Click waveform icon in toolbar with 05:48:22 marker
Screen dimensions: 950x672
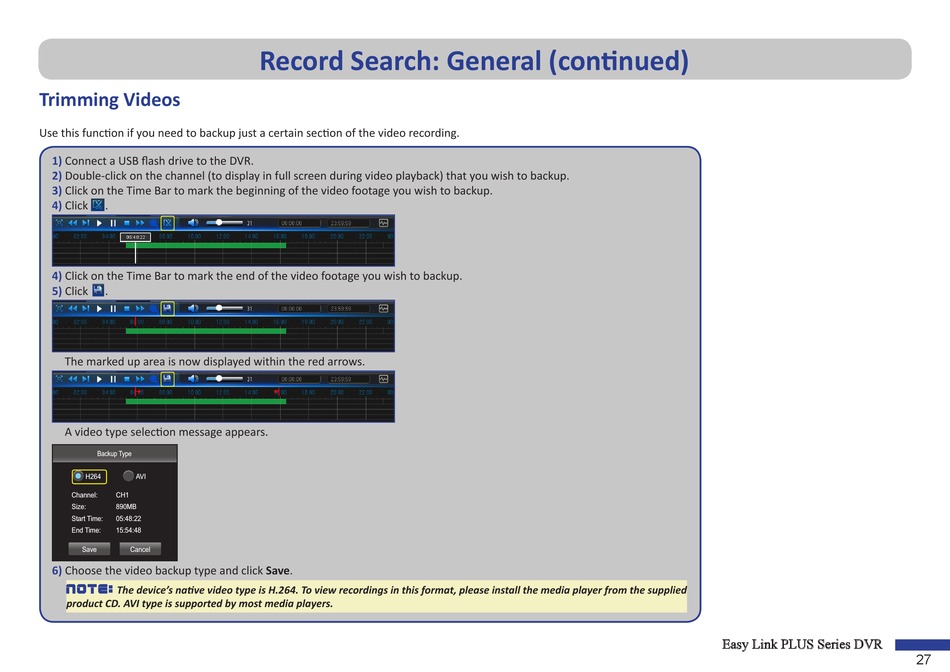(x=383, y=223)
